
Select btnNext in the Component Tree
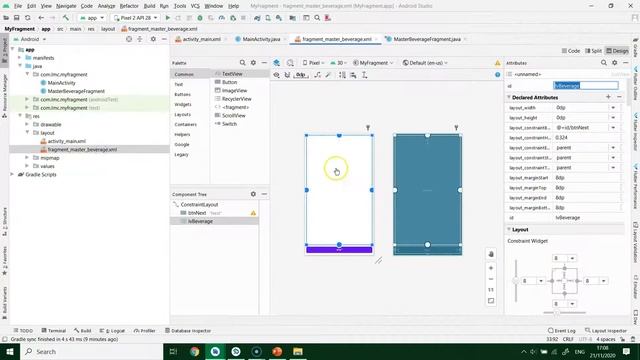pos(197,213)
